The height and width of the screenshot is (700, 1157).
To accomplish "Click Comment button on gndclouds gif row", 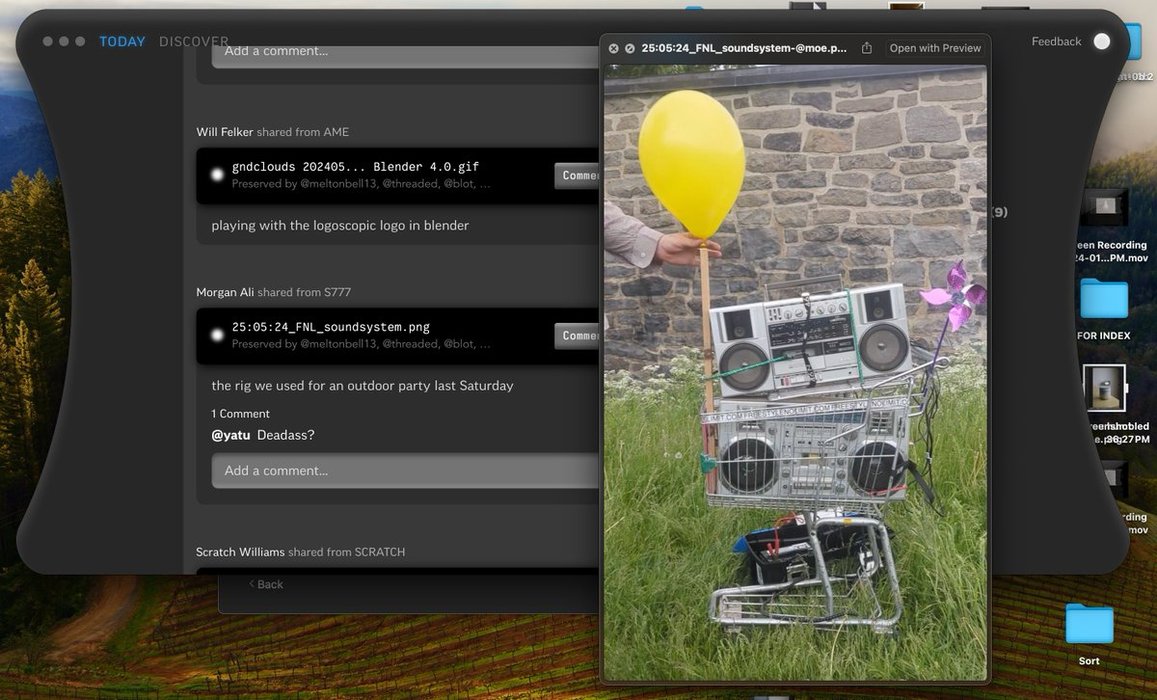I will click(x=576, y=176).
